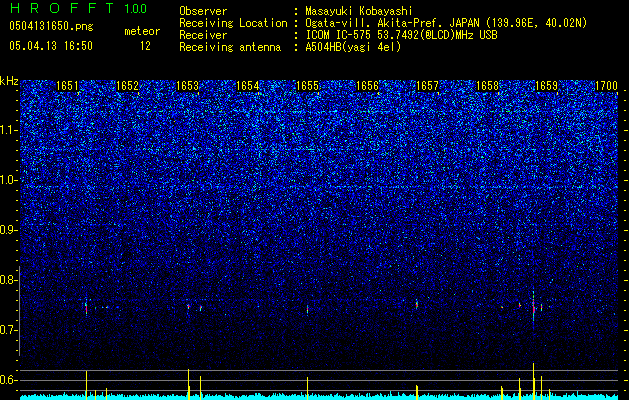Click the kHz axis unit label
The image size is (629, 400).
click(x=9, y=81)
